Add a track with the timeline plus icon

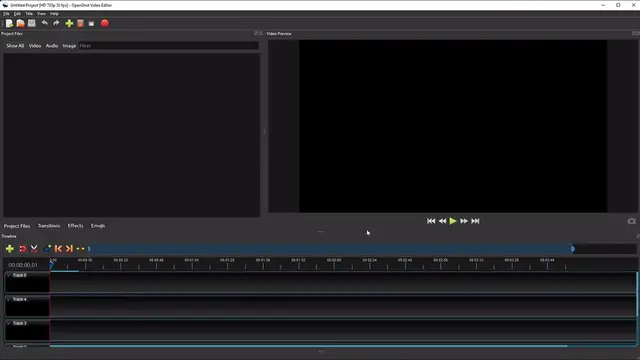tap(10, 249)
